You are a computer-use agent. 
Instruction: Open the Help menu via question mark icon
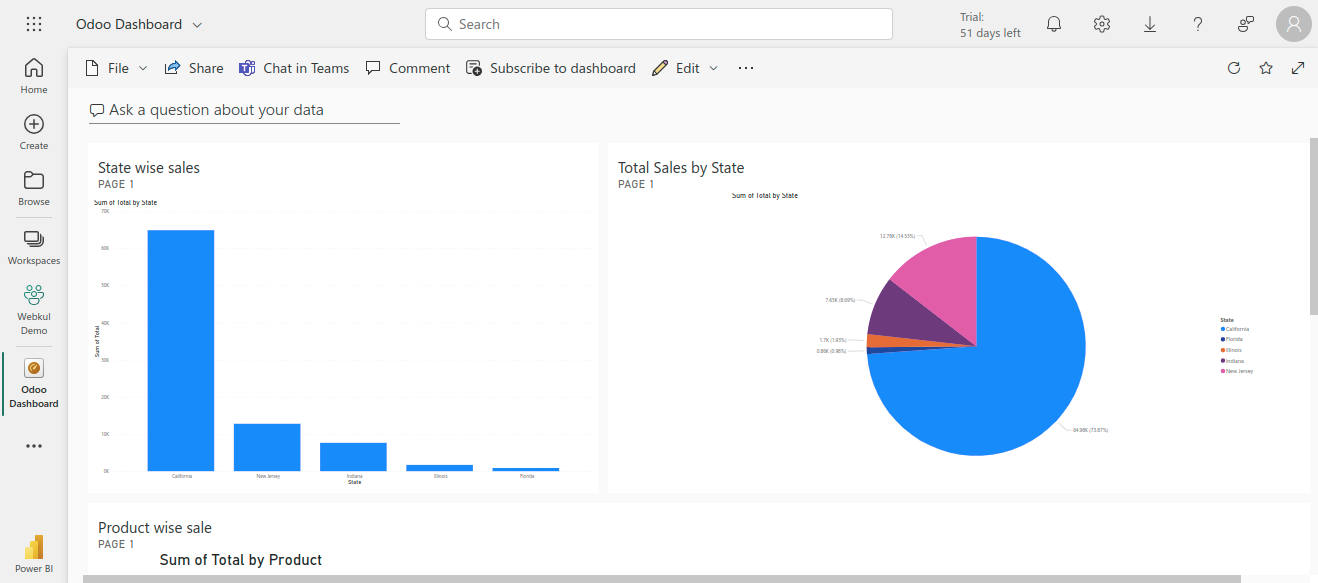[1197, 23]
